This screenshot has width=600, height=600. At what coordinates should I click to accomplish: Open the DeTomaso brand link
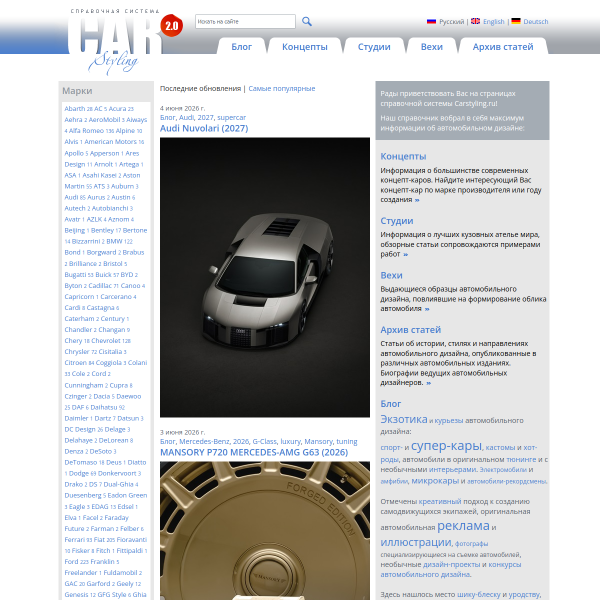(81, 463)
